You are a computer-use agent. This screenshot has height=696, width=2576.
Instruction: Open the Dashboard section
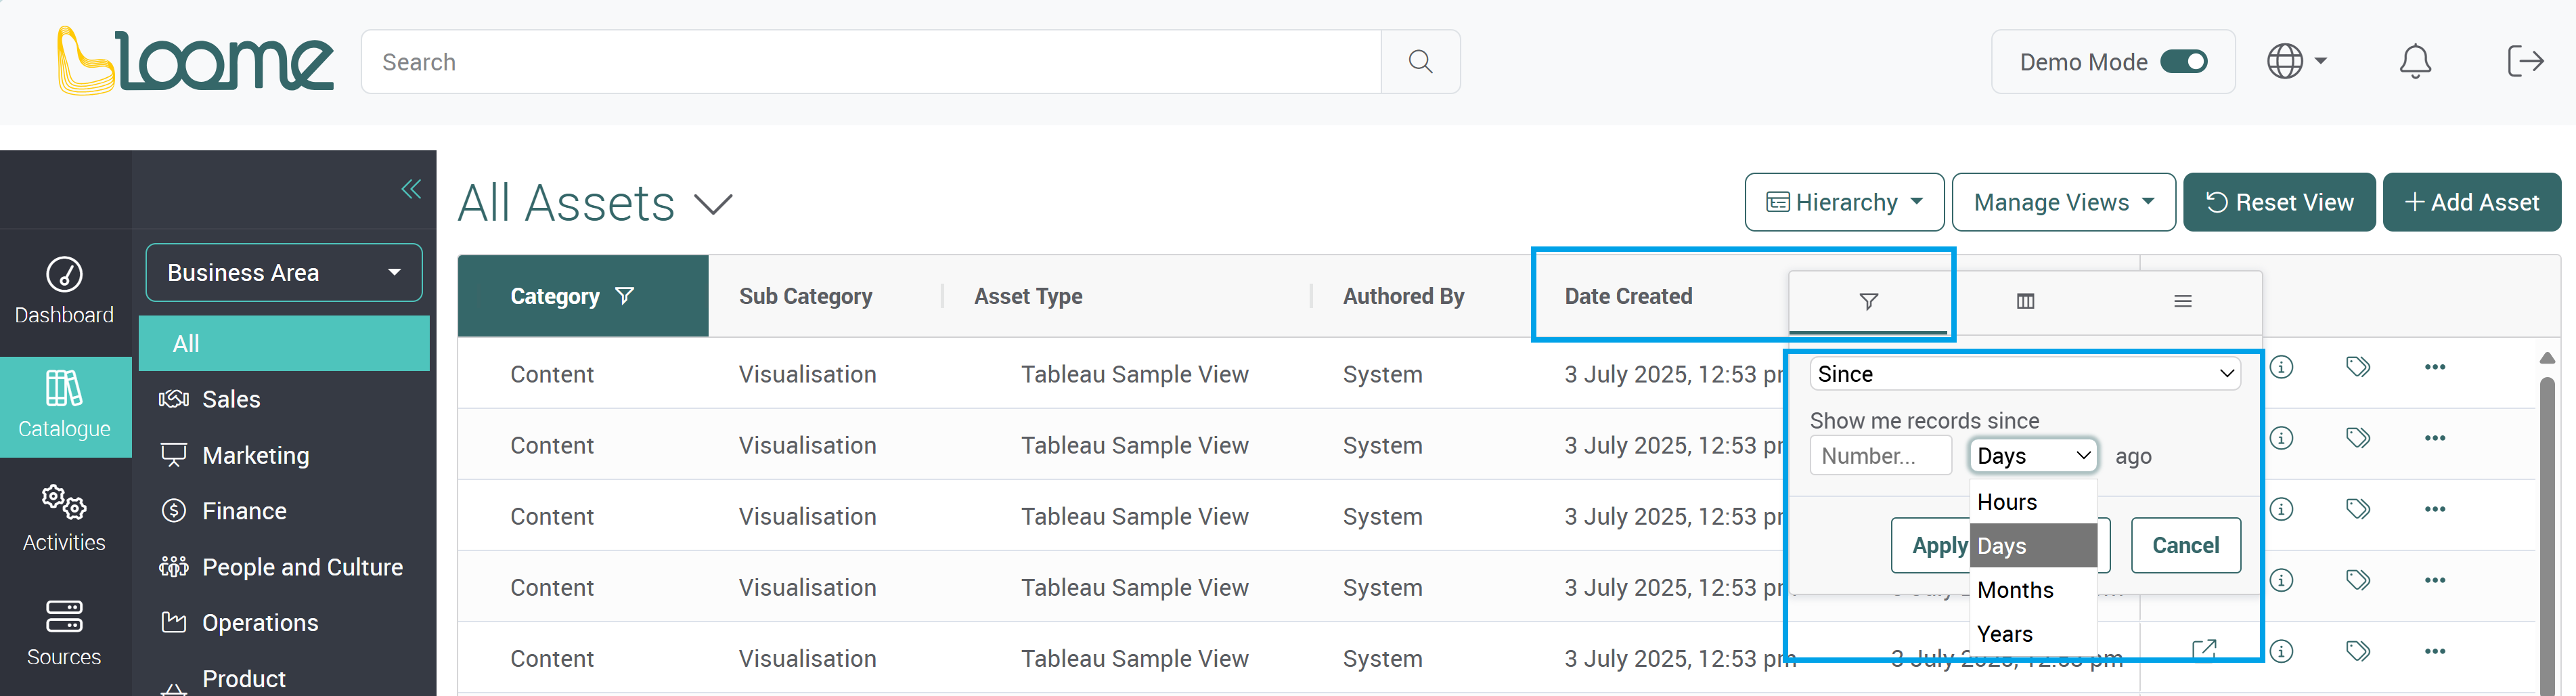pos(64,291)
